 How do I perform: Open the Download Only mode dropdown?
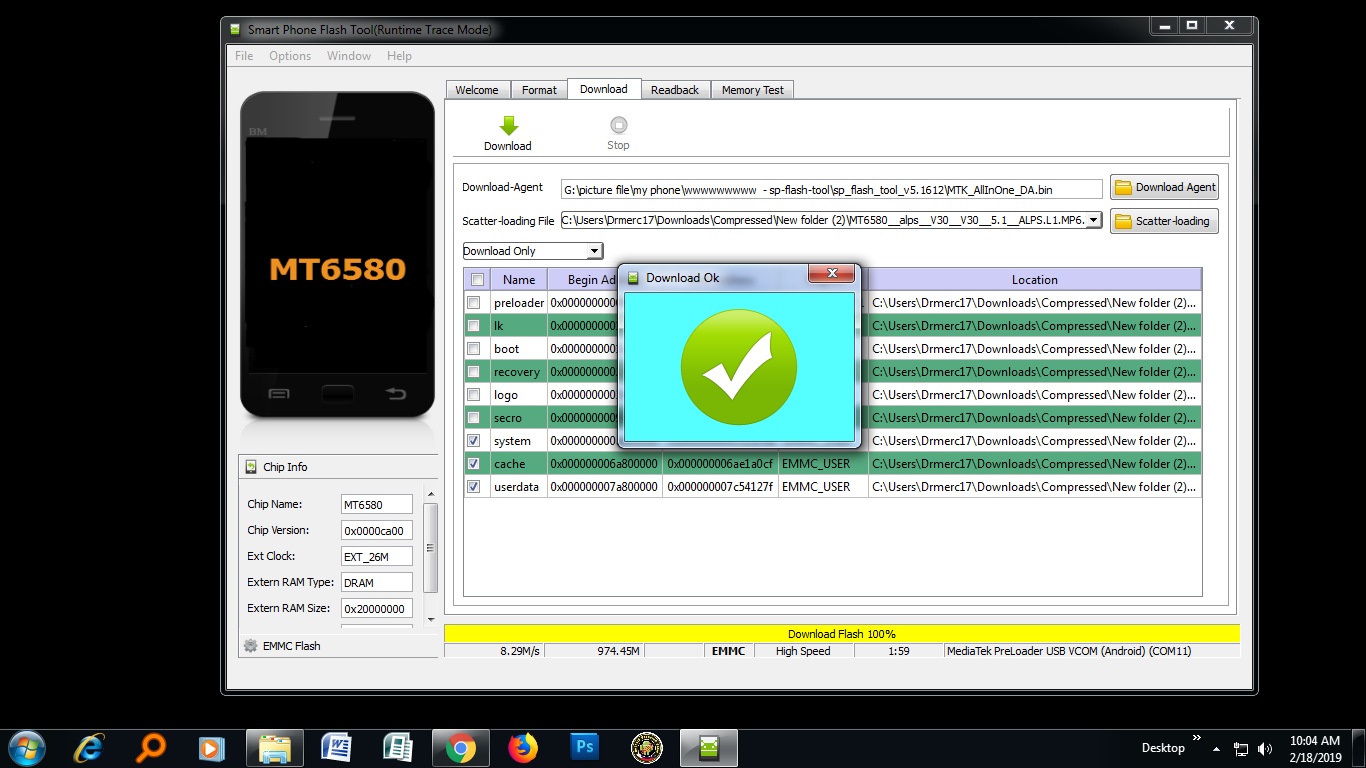(x=532, y=251)
